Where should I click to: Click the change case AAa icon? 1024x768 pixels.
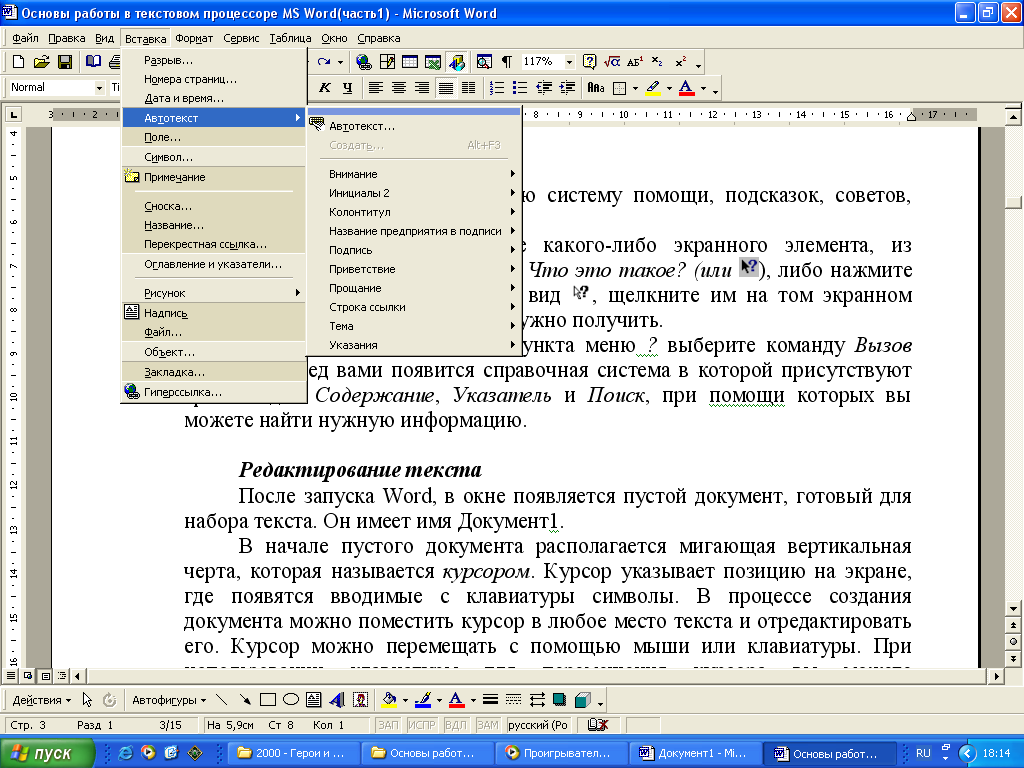tap(596, 88)
